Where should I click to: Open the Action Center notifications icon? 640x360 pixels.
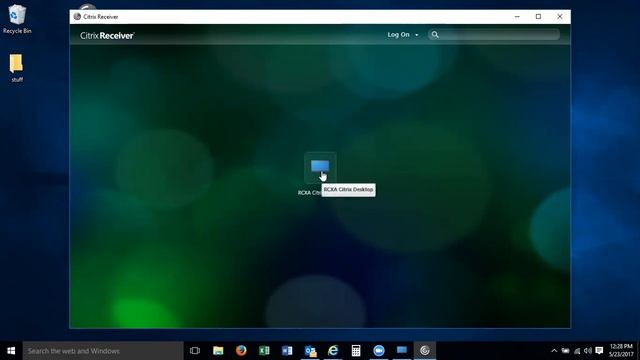click(x=599, y=351)
